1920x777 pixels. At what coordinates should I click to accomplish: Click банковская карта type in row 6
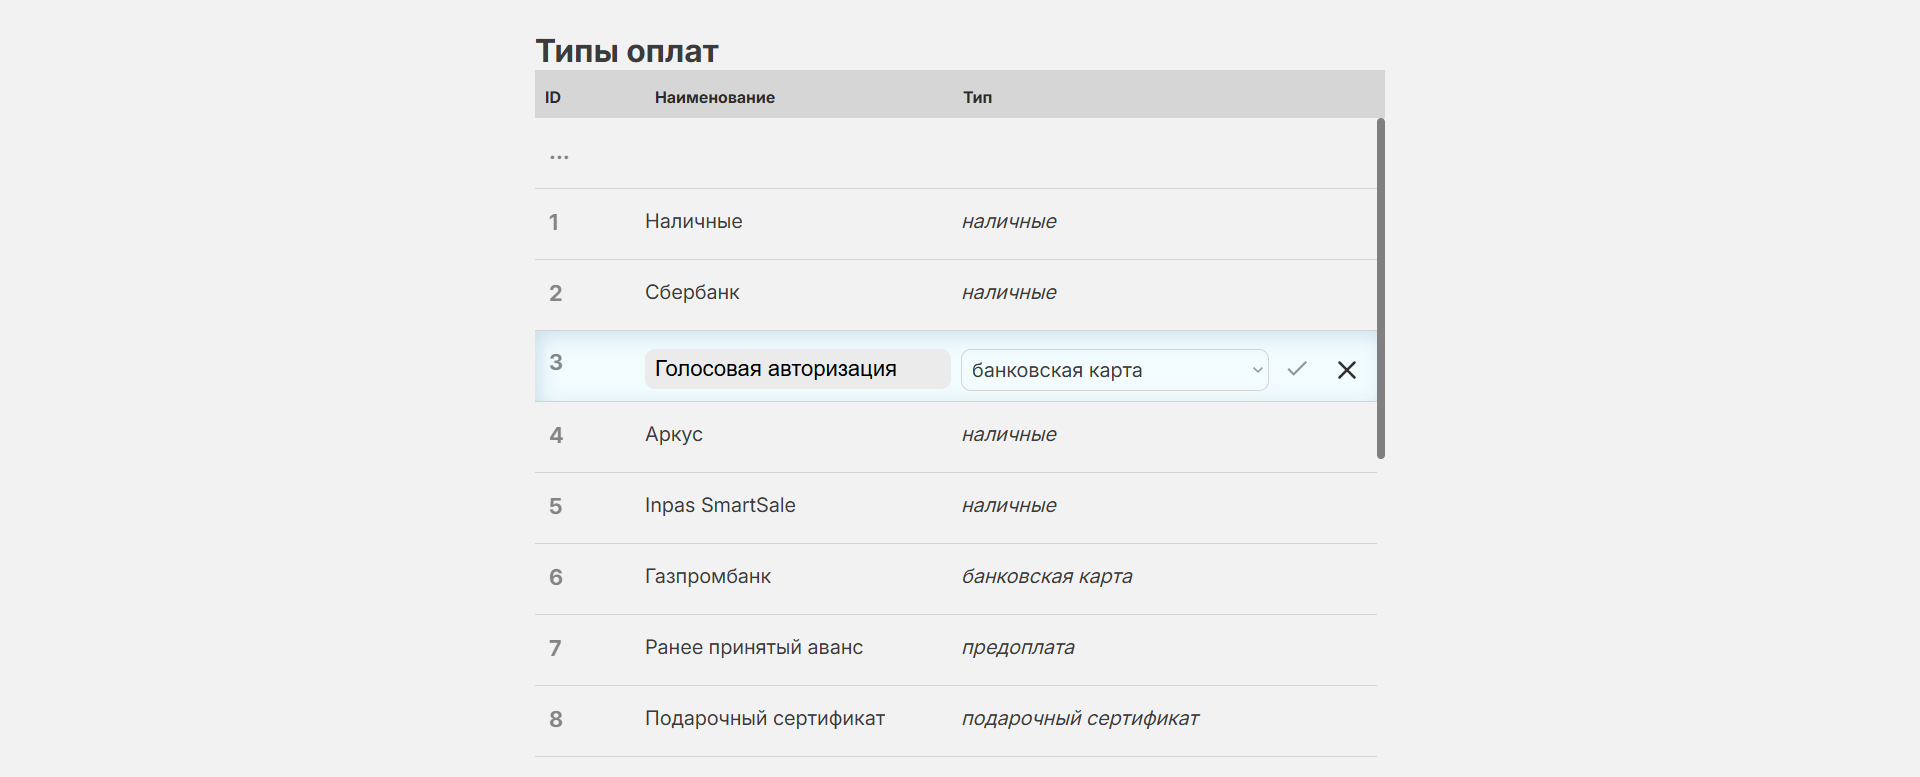tap(1046, 577)
